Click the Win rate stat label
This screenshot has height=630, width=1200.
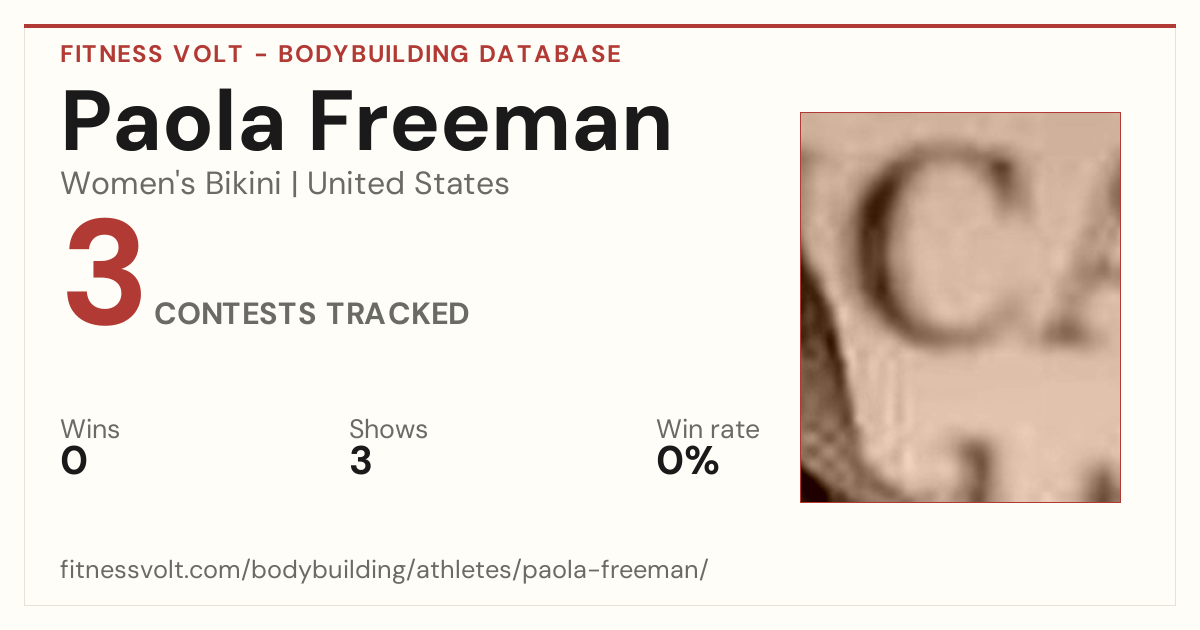(x=708, y=430)
